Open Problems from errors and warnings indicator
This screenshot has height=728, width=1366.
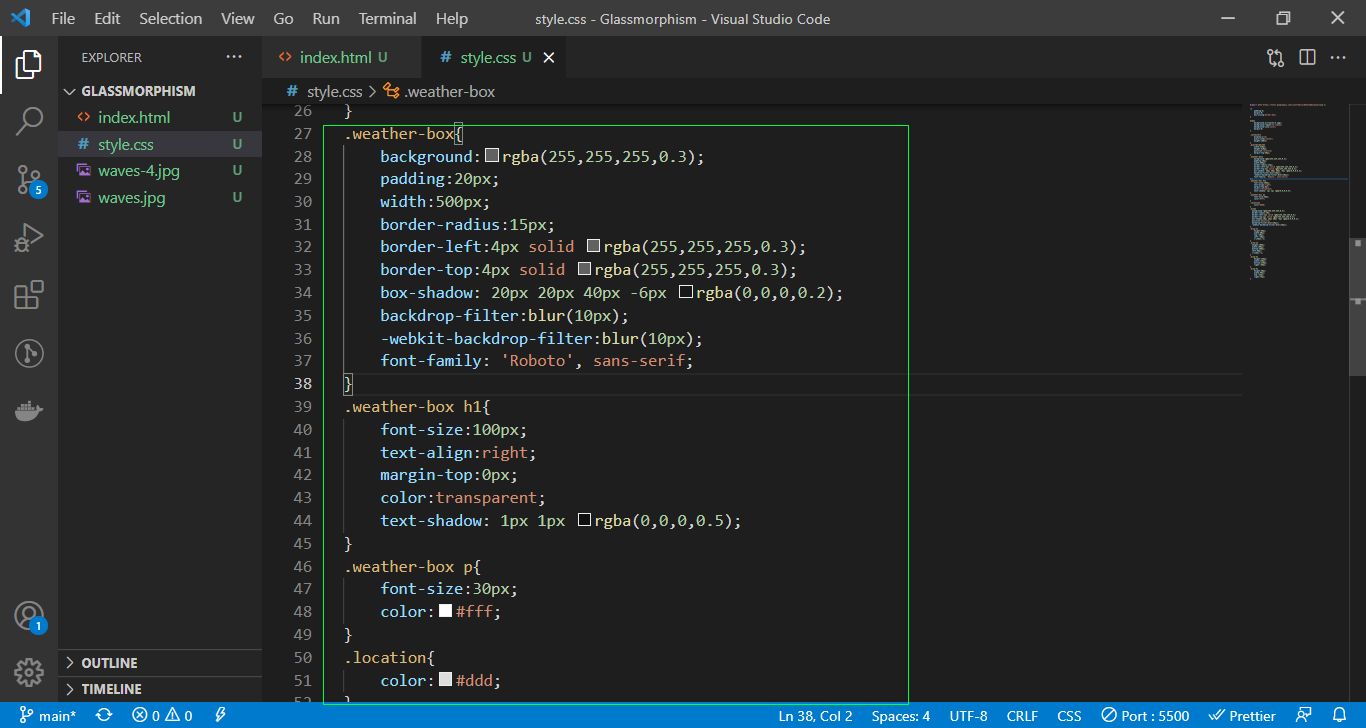click(163, 715)
